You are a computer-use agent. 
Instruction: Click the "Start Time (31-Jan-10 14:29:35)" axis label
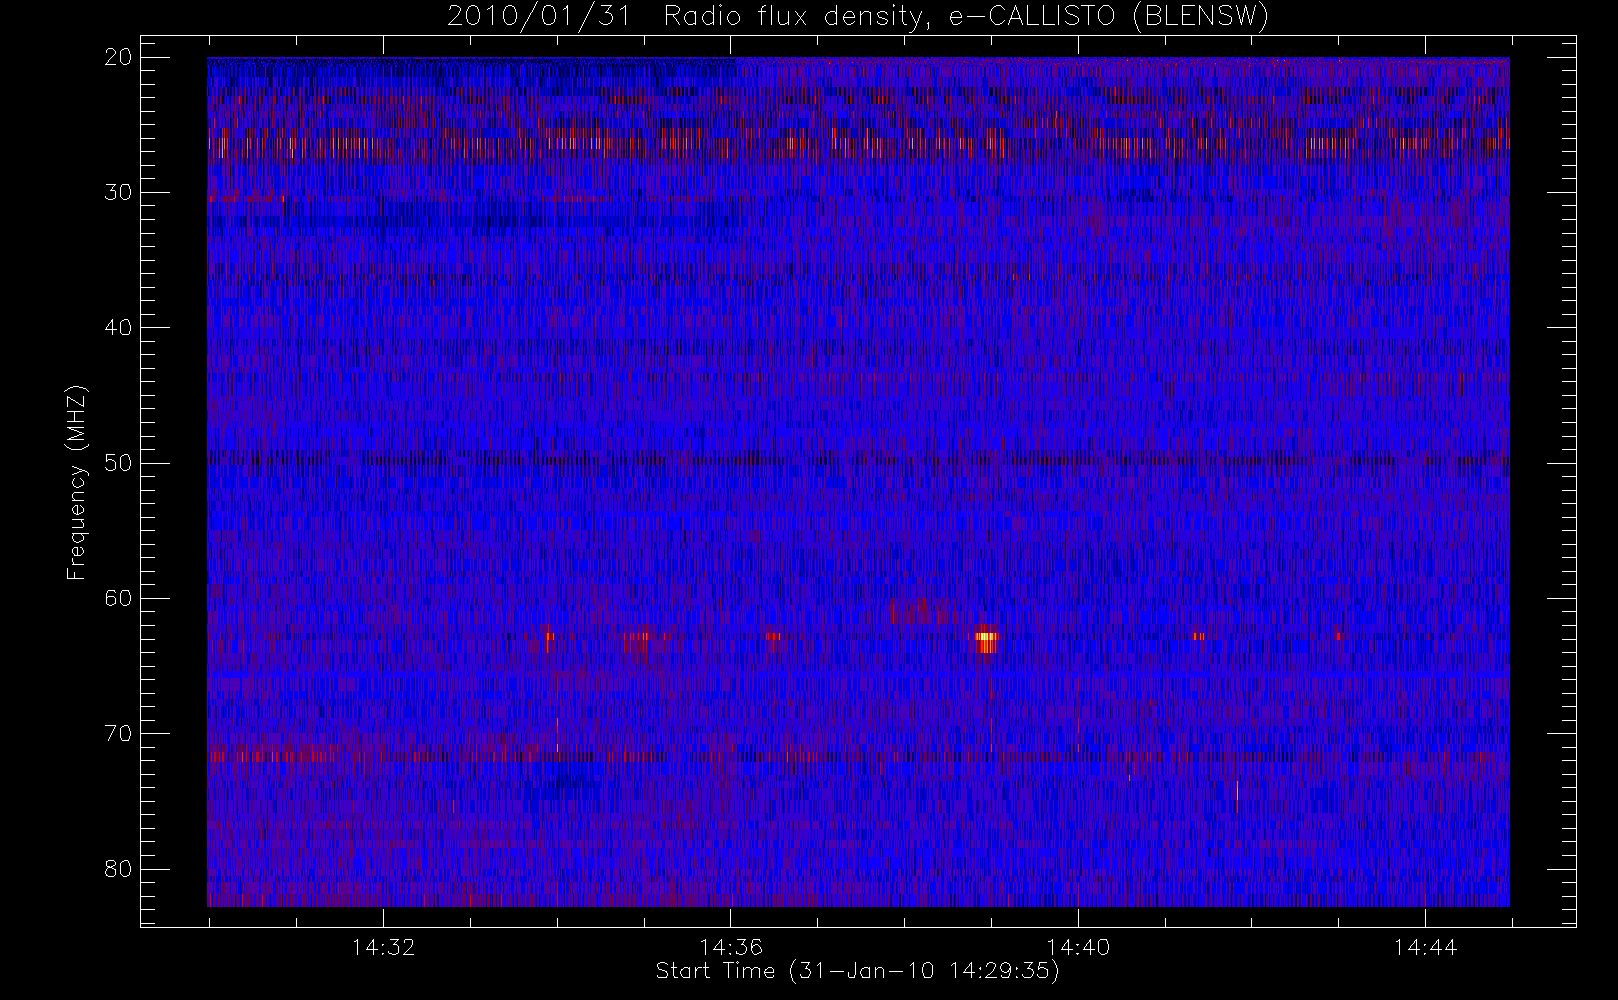pos(857,971)
